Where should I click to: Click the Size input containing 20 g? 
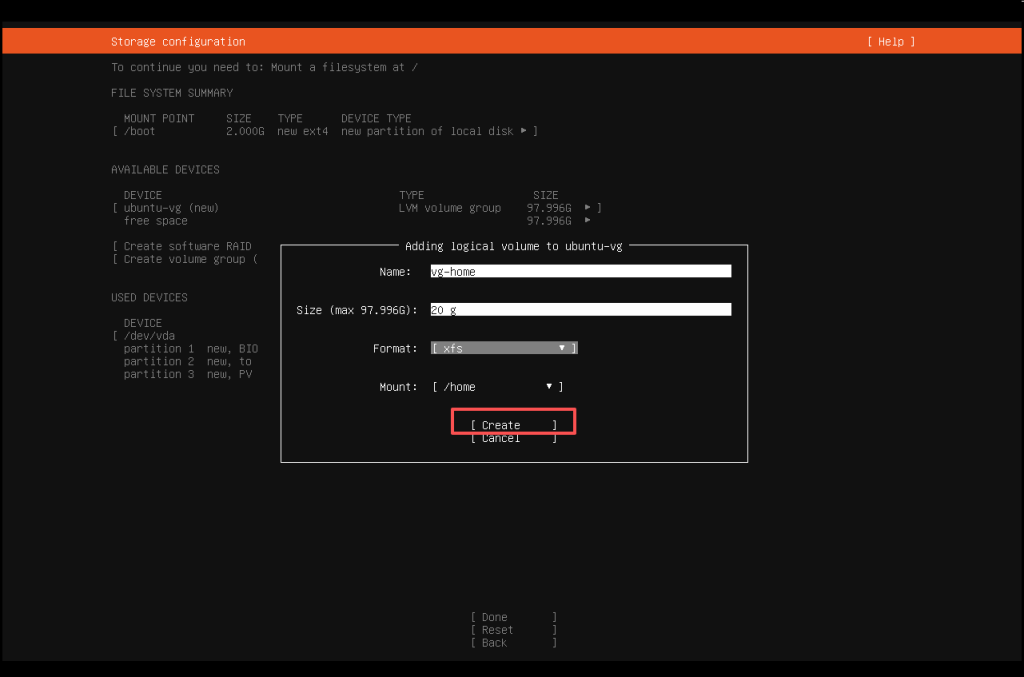point(580,309)
